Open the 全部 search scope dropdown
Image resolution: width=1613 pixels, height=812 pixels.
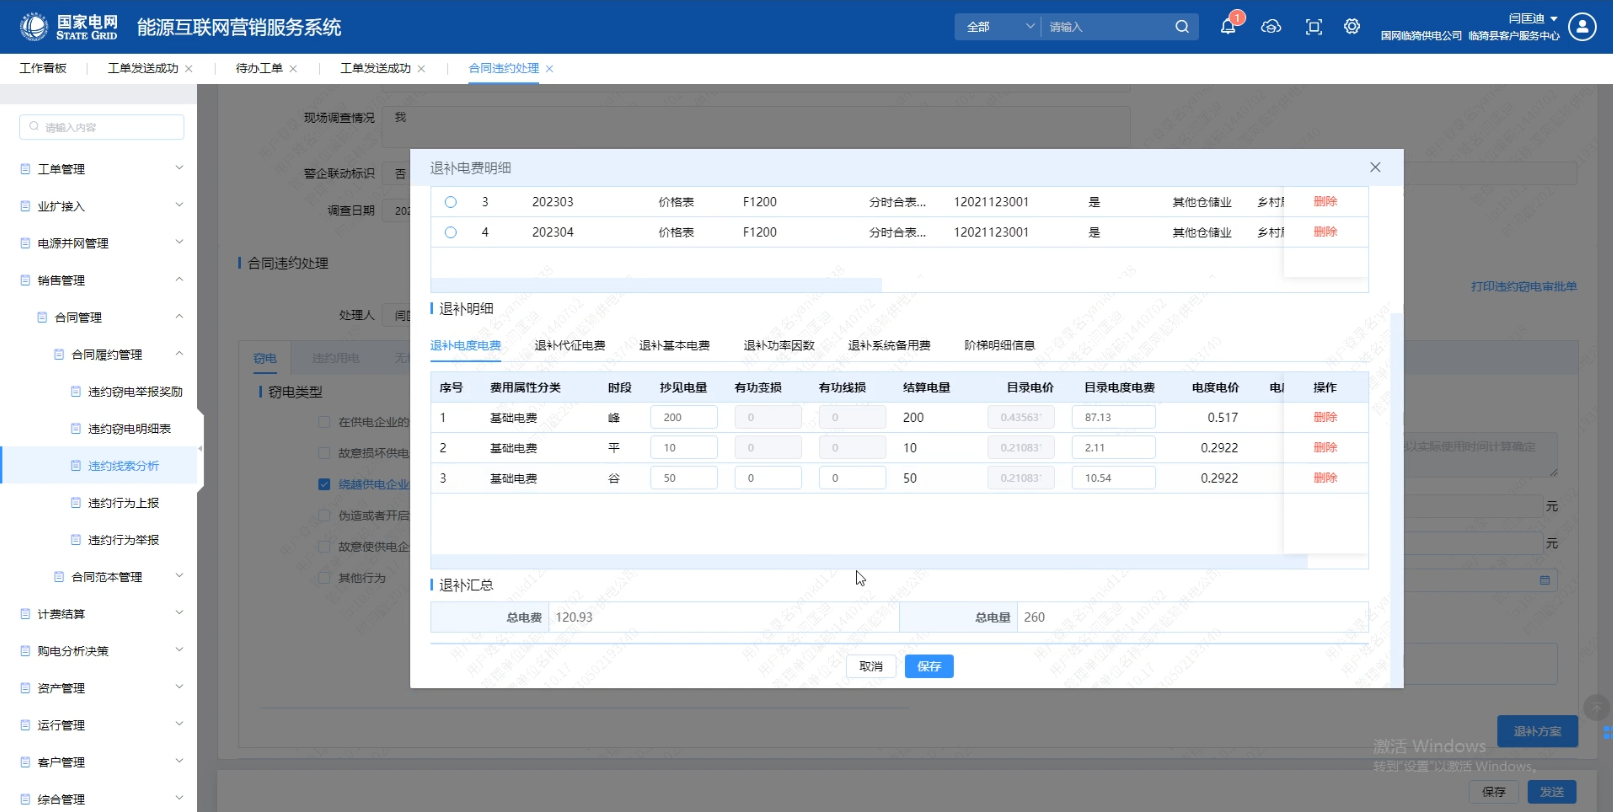click(999, 27)
